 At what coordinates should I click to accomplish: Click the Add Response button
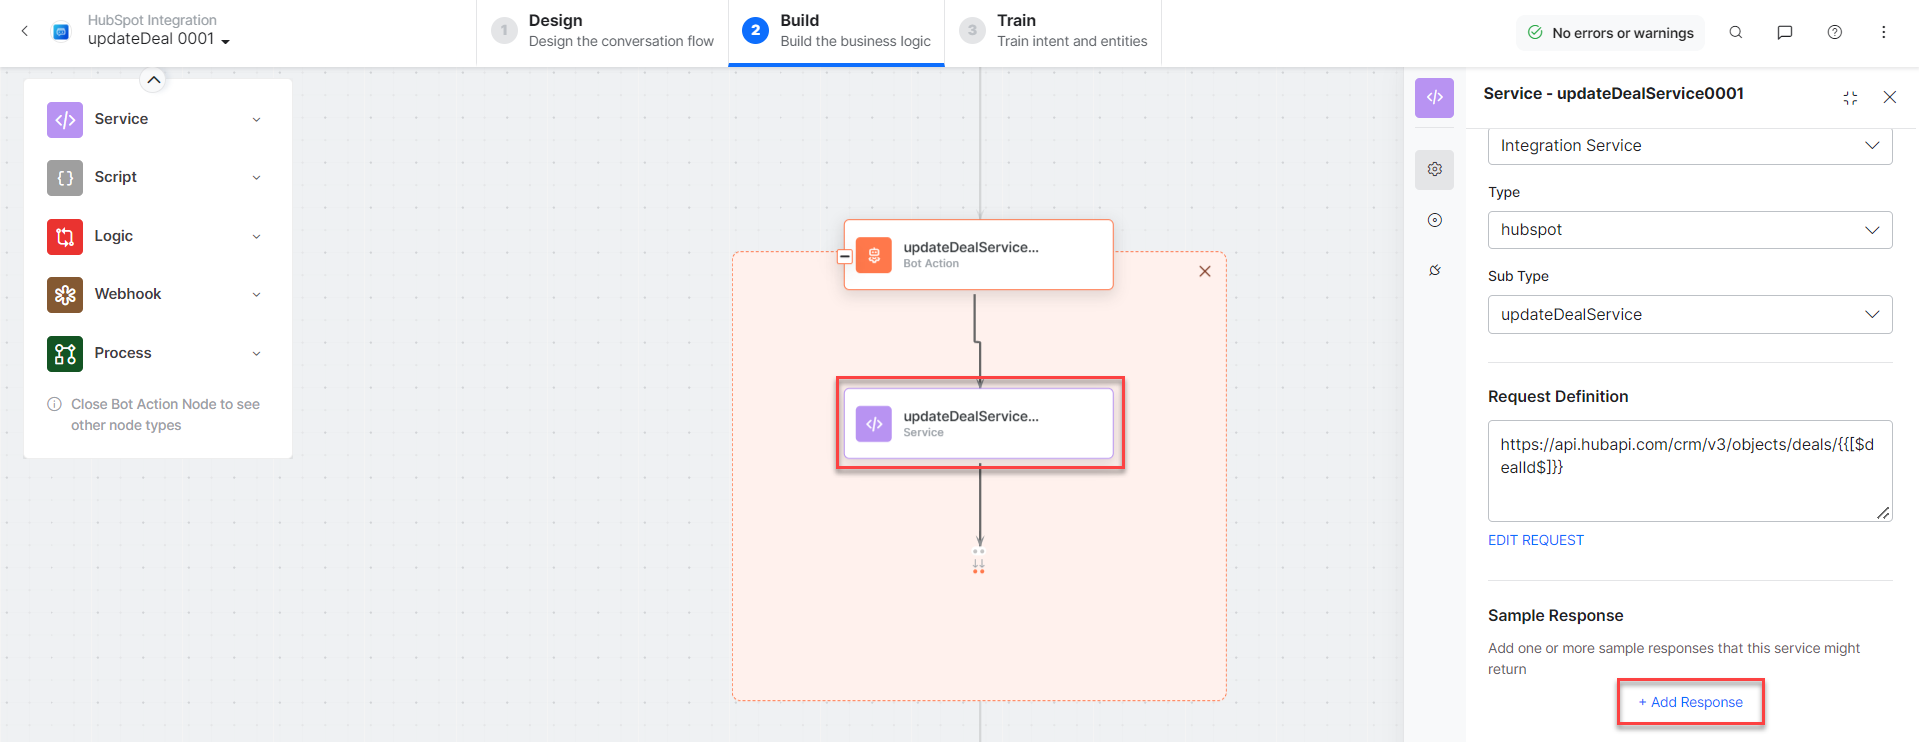point(1690,702)
